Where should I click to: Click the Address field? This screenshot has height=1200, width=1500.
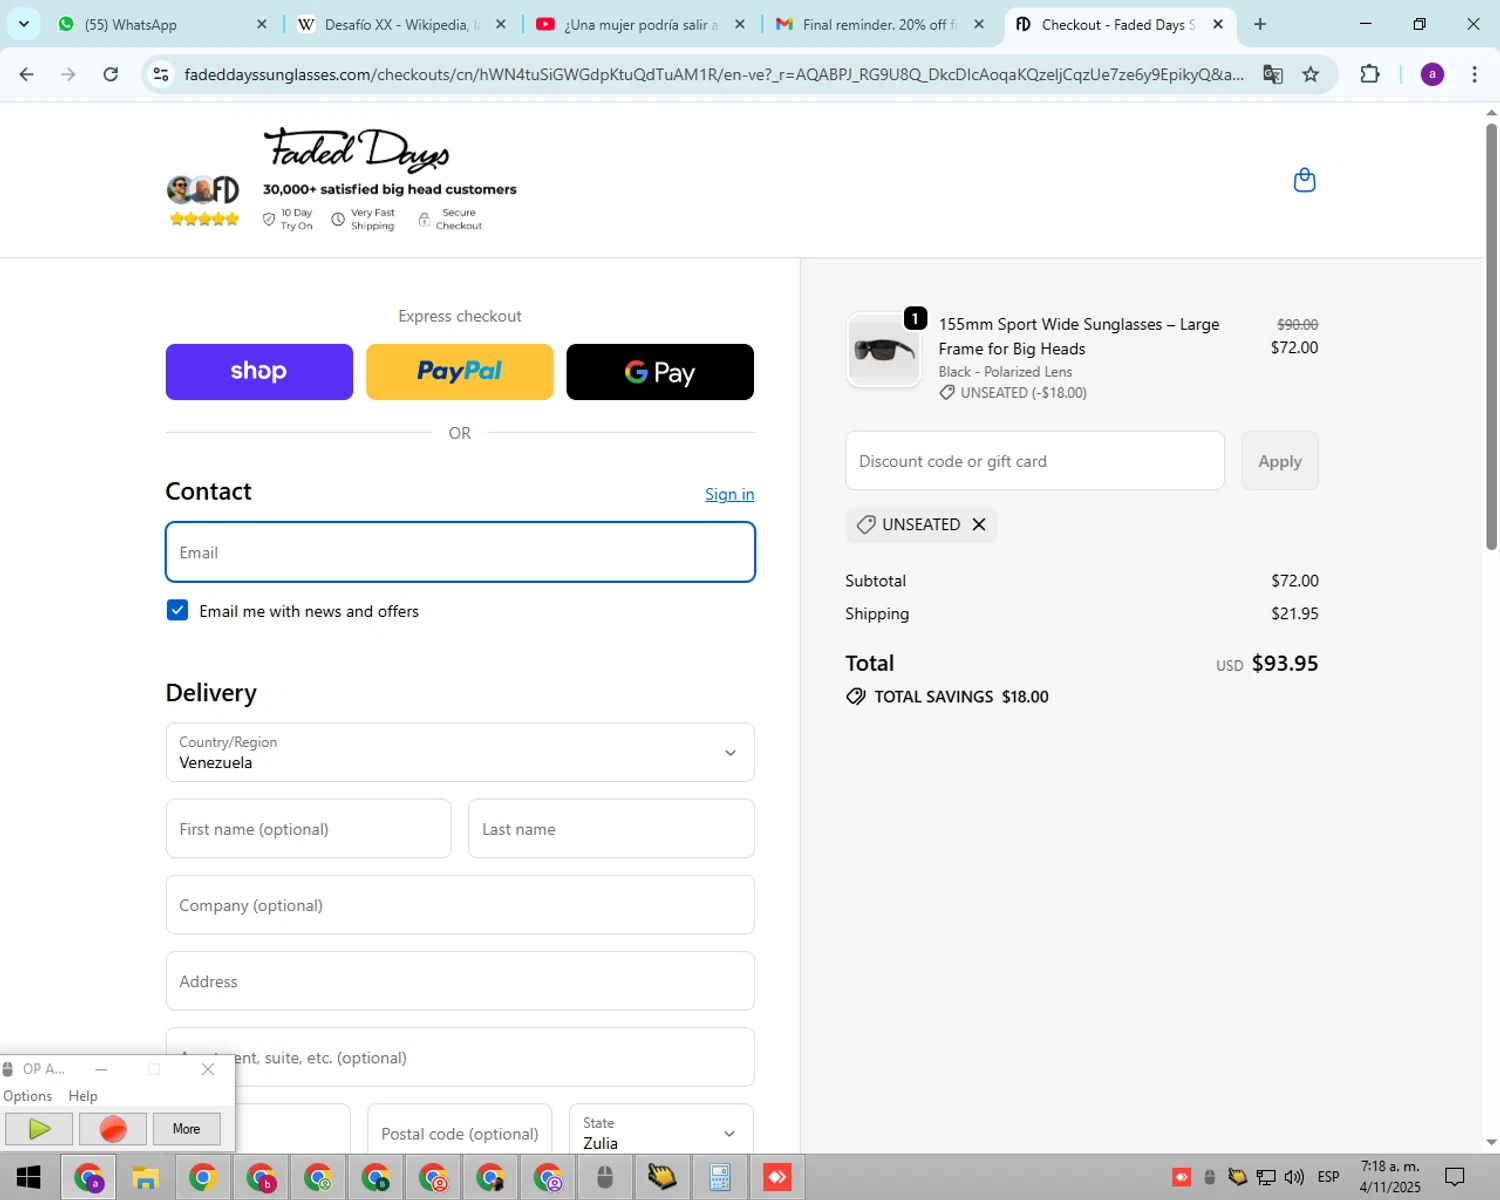(x=460, y=981)
